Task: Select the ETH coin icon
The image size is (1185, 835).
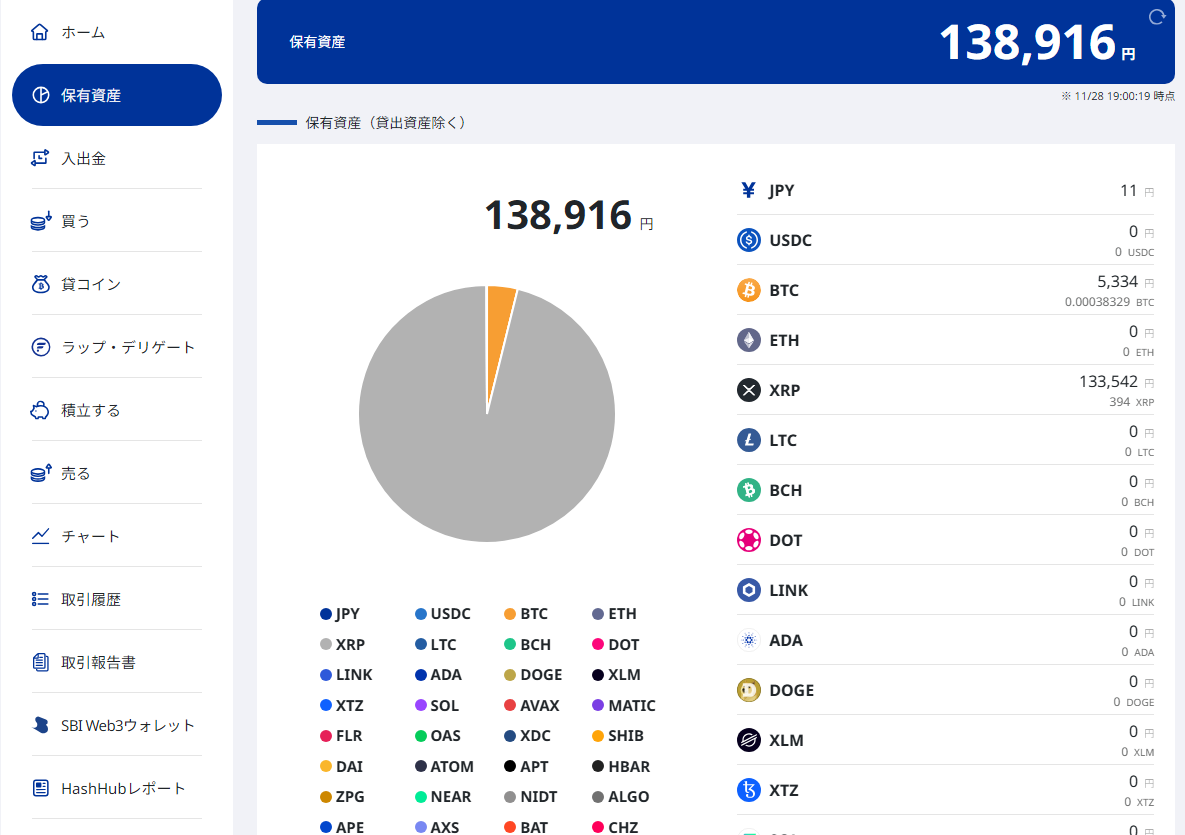Action: (748, 340)
